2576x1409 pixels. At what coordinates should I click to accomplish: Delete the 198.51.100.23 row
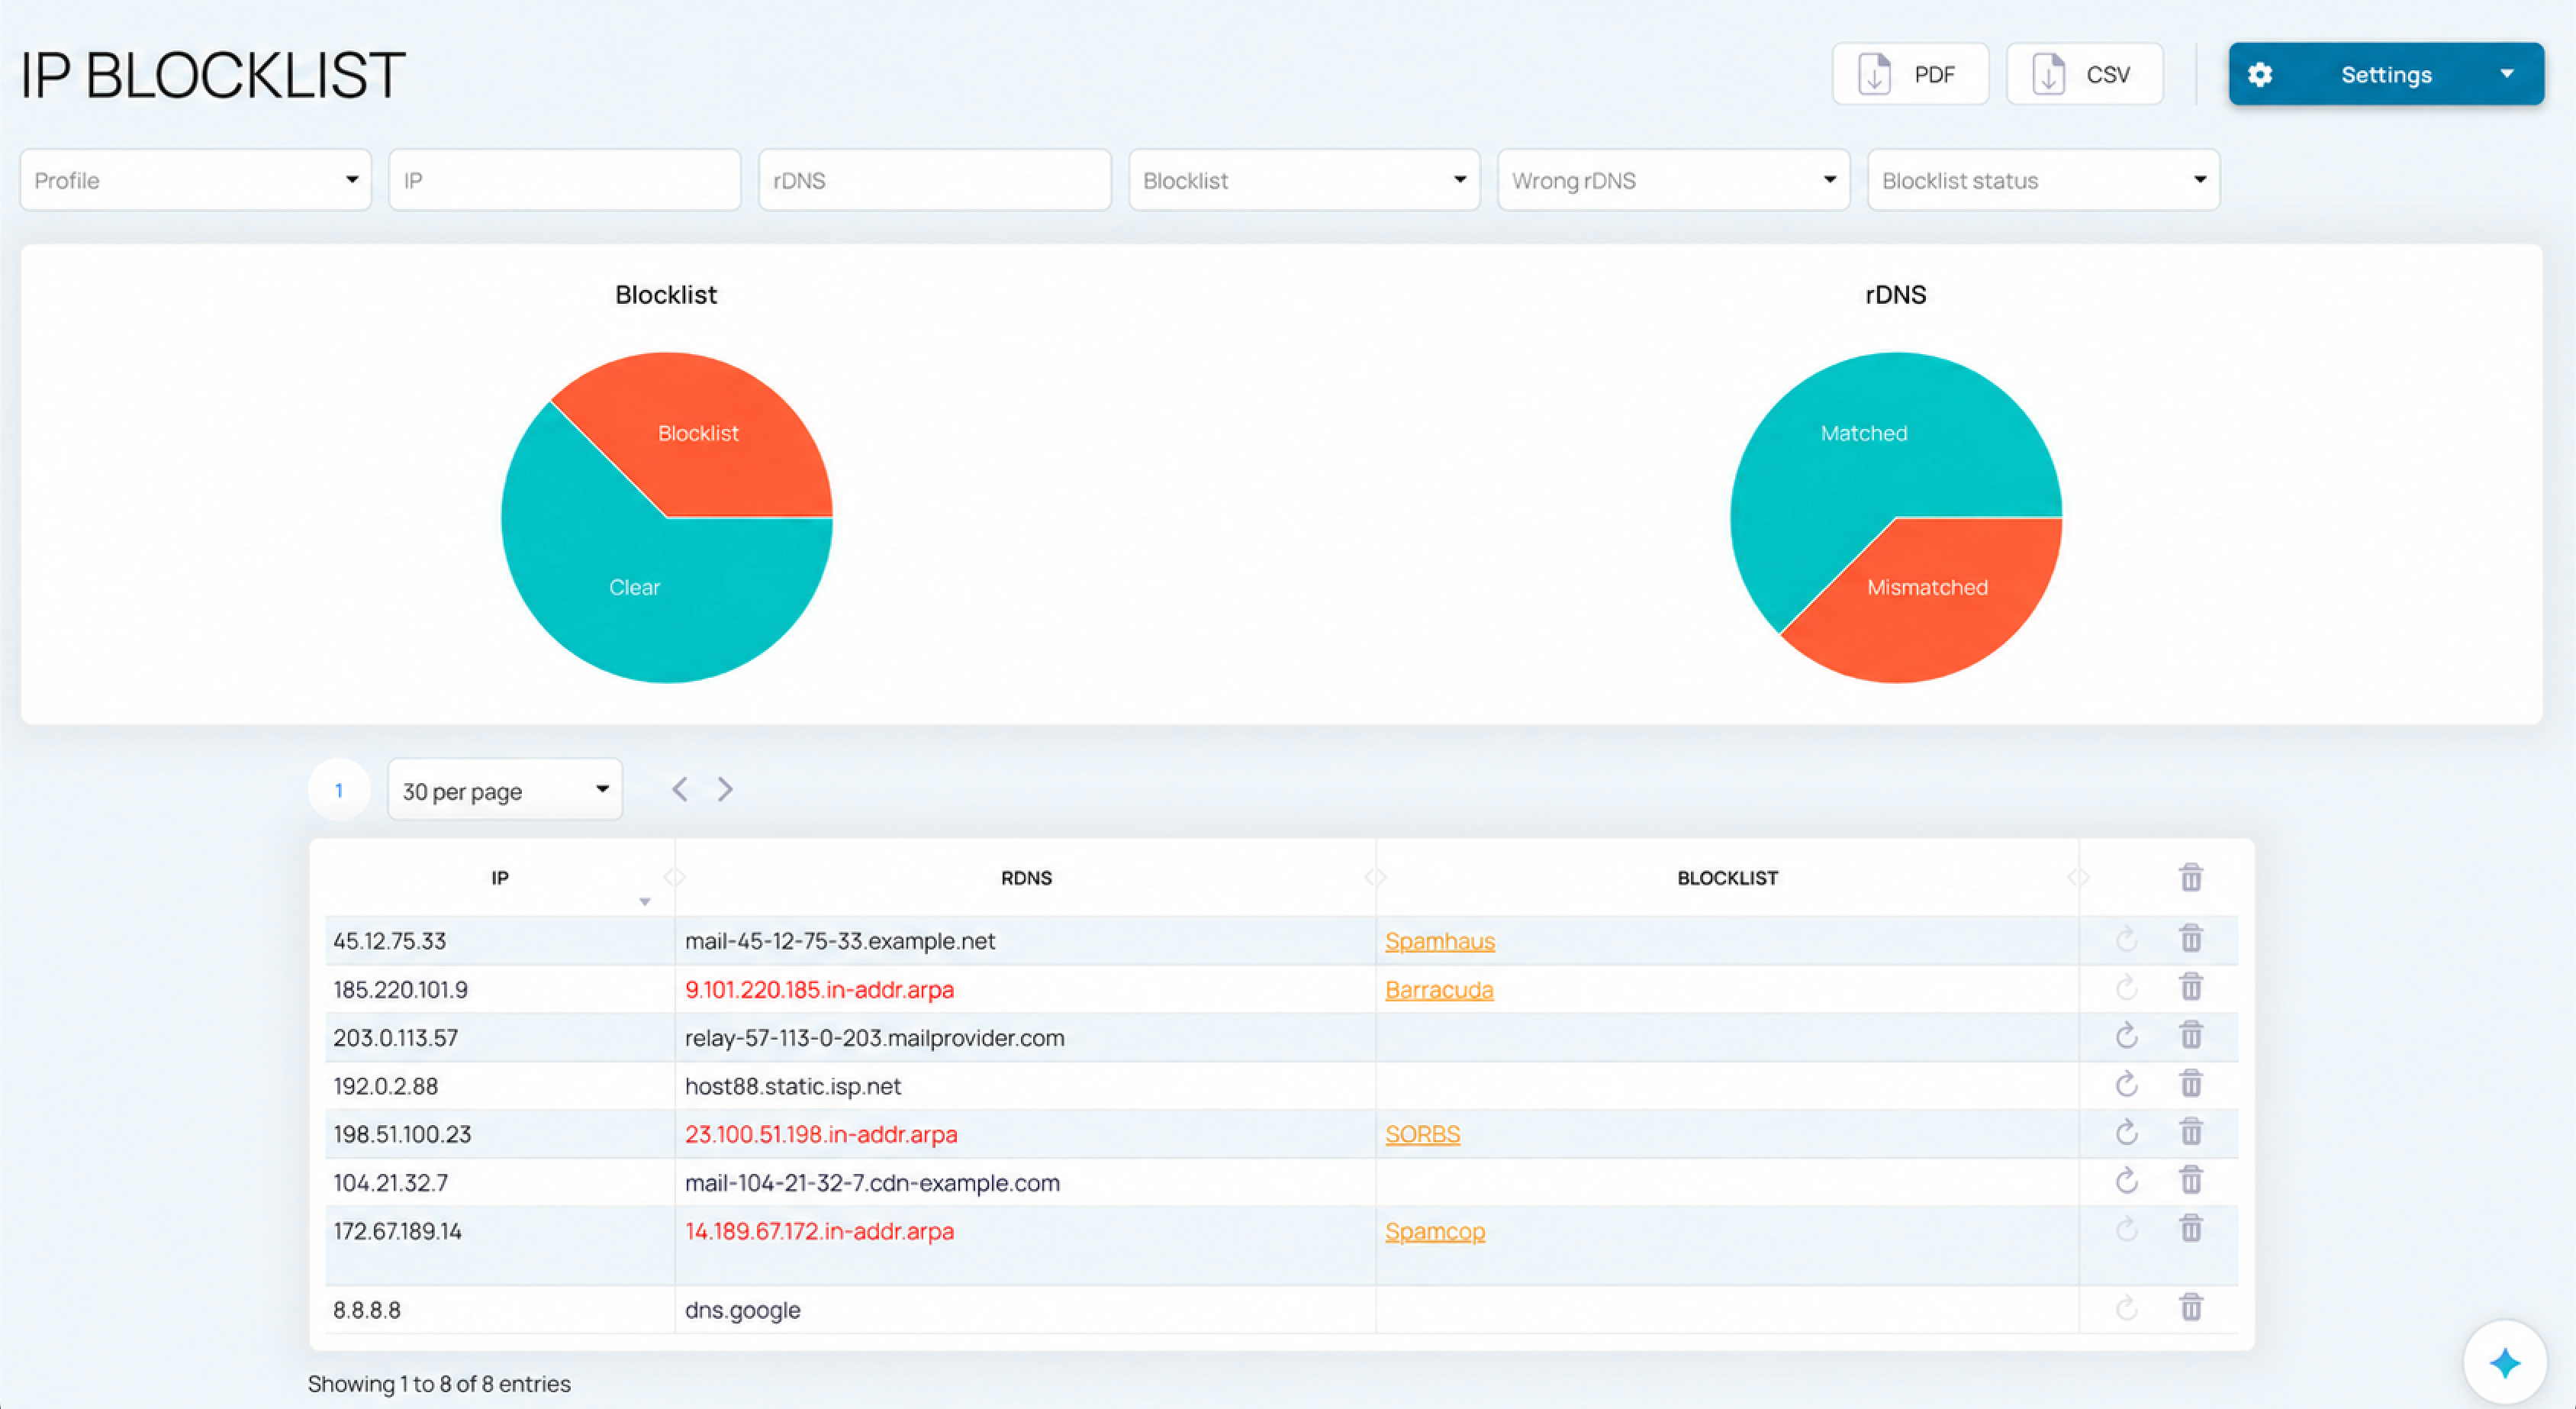pyautogui.click(x=2190, y=1133)
